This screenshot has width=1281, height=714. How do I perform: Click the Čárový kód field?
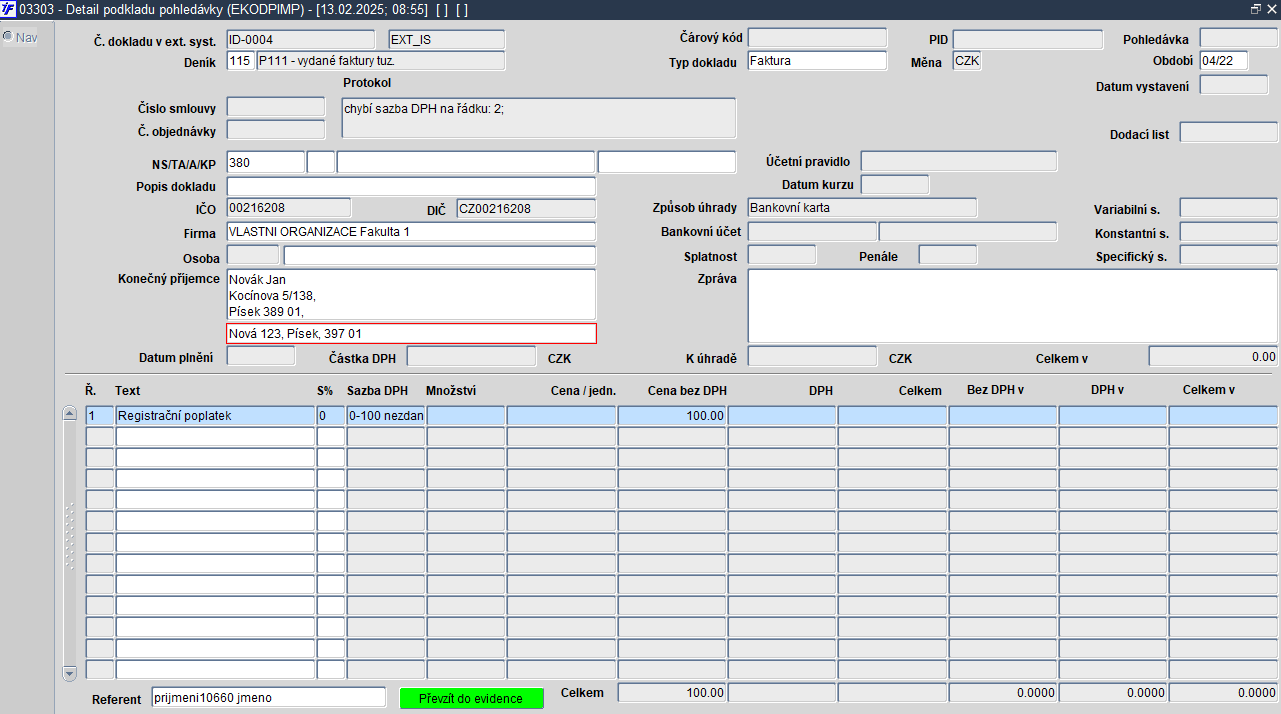click(x=817, y=38)
